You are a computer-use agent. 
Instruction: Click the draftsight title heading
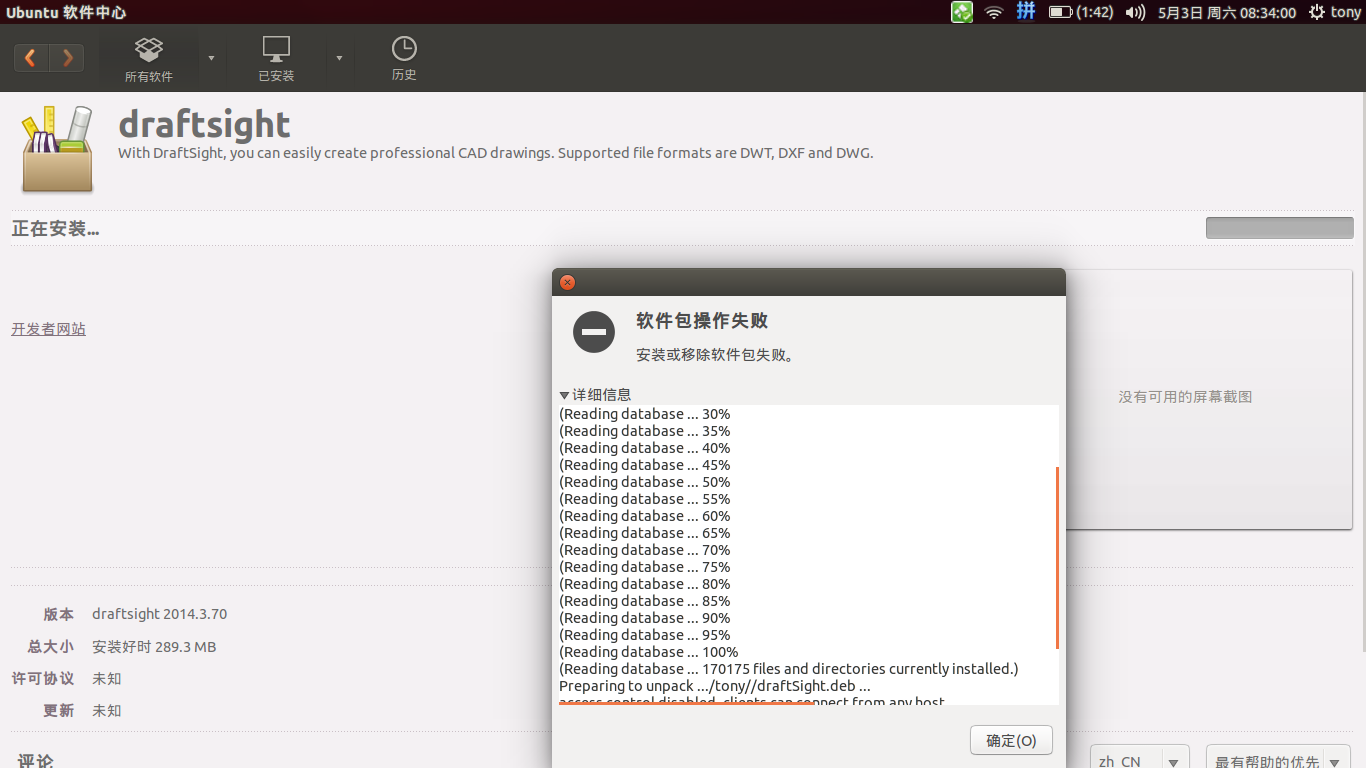204,125
